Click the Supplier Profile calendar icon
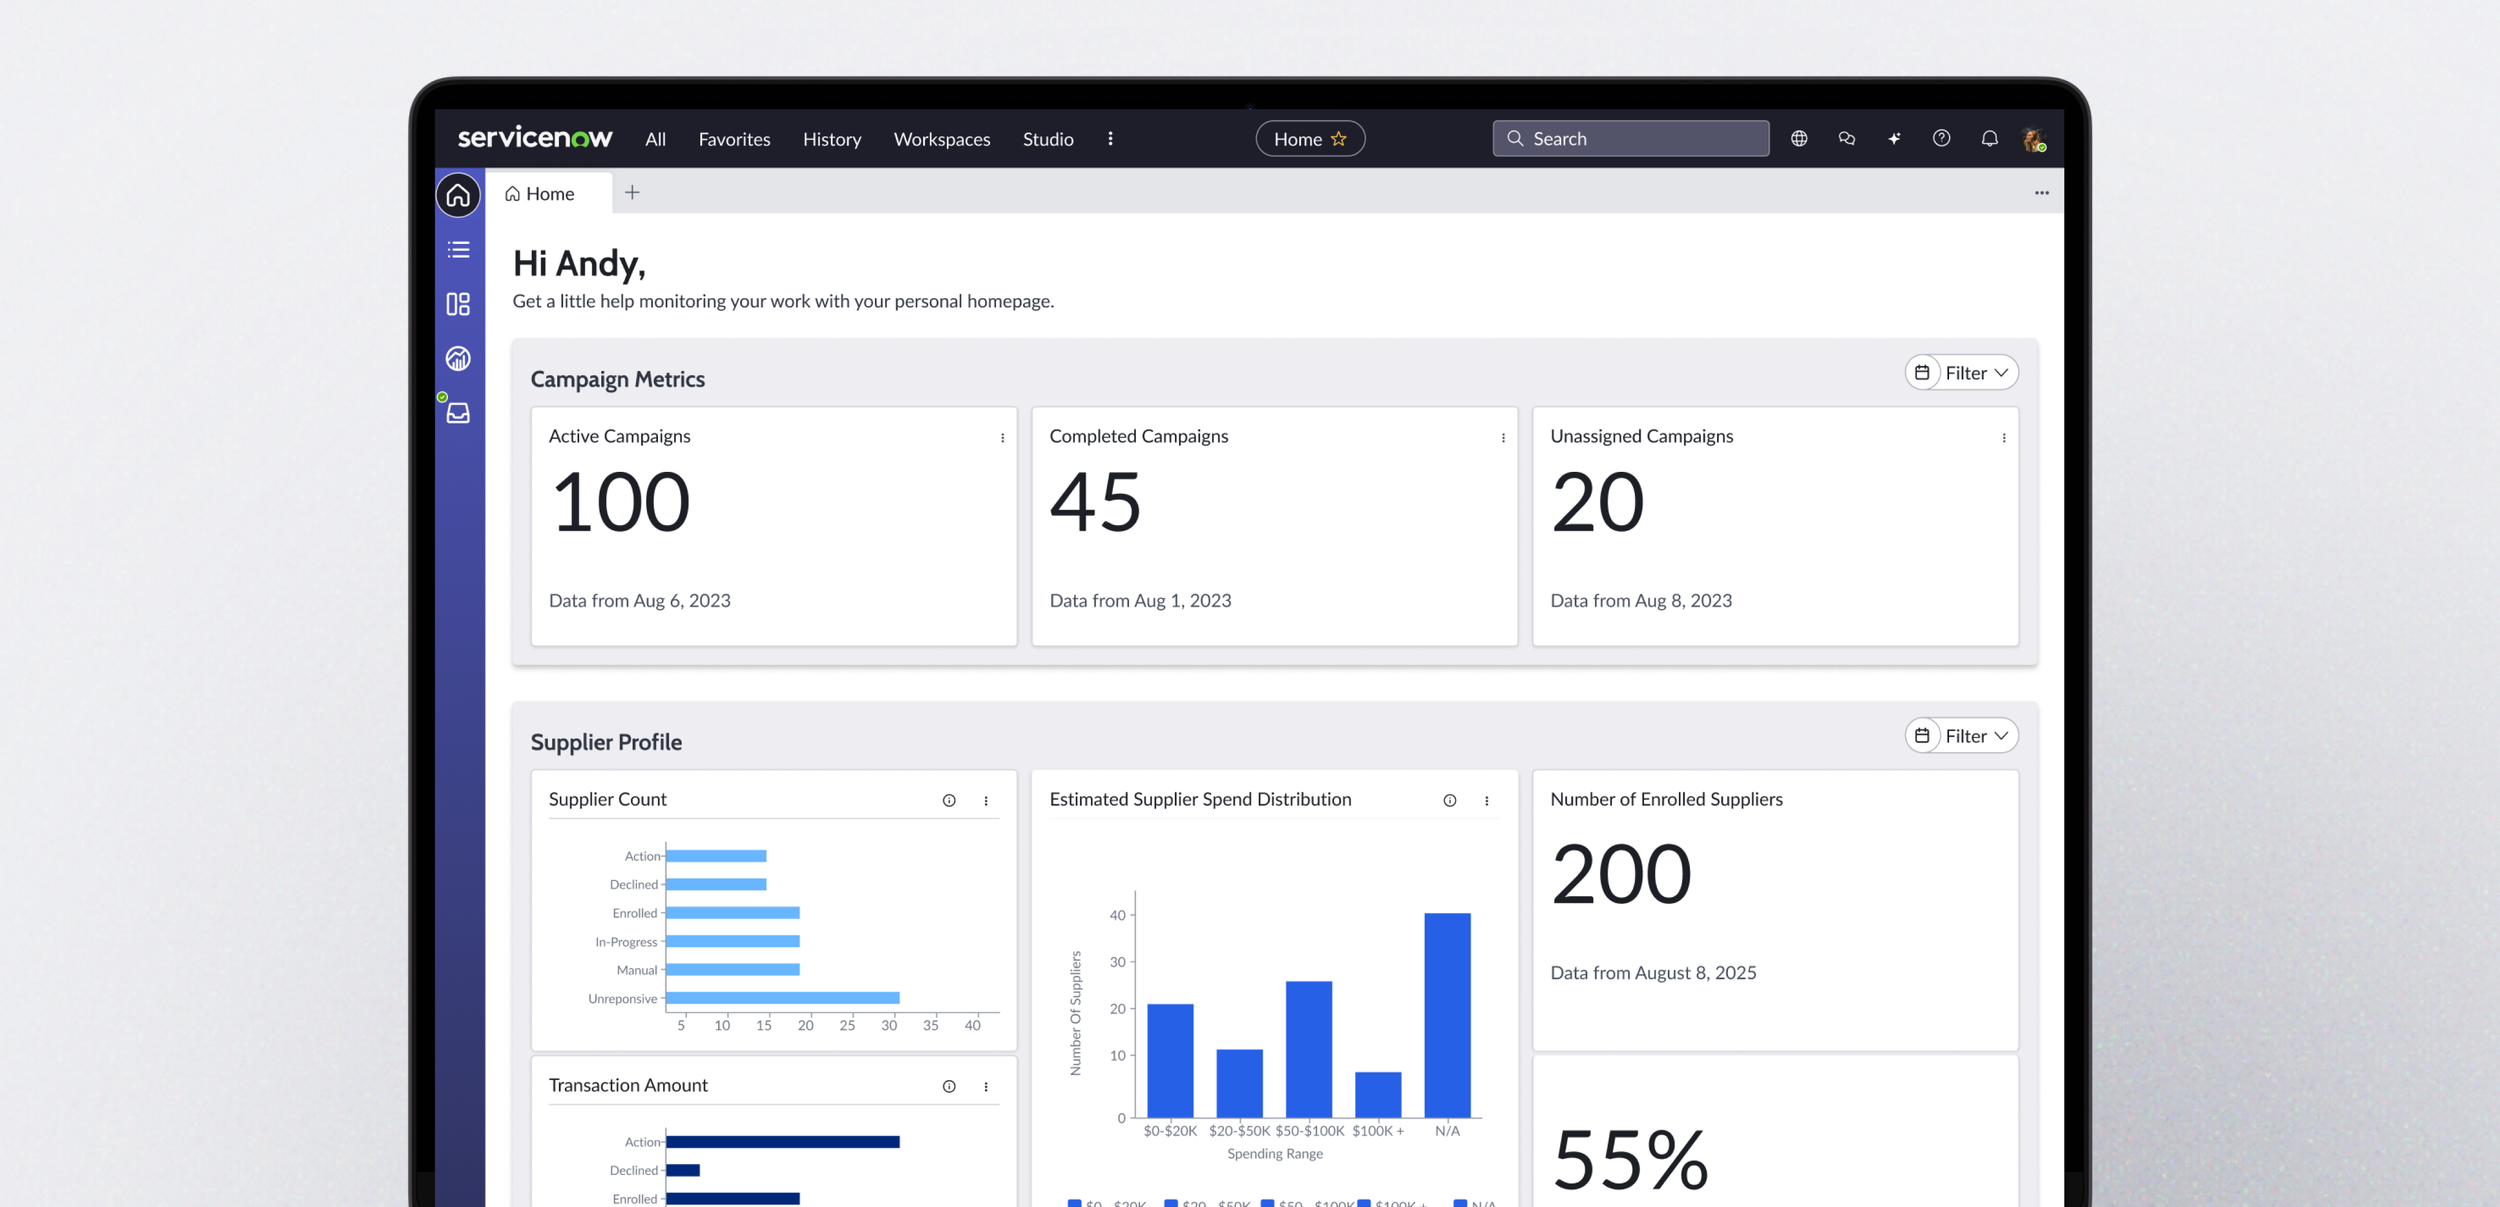 (x=1922, y=735)
